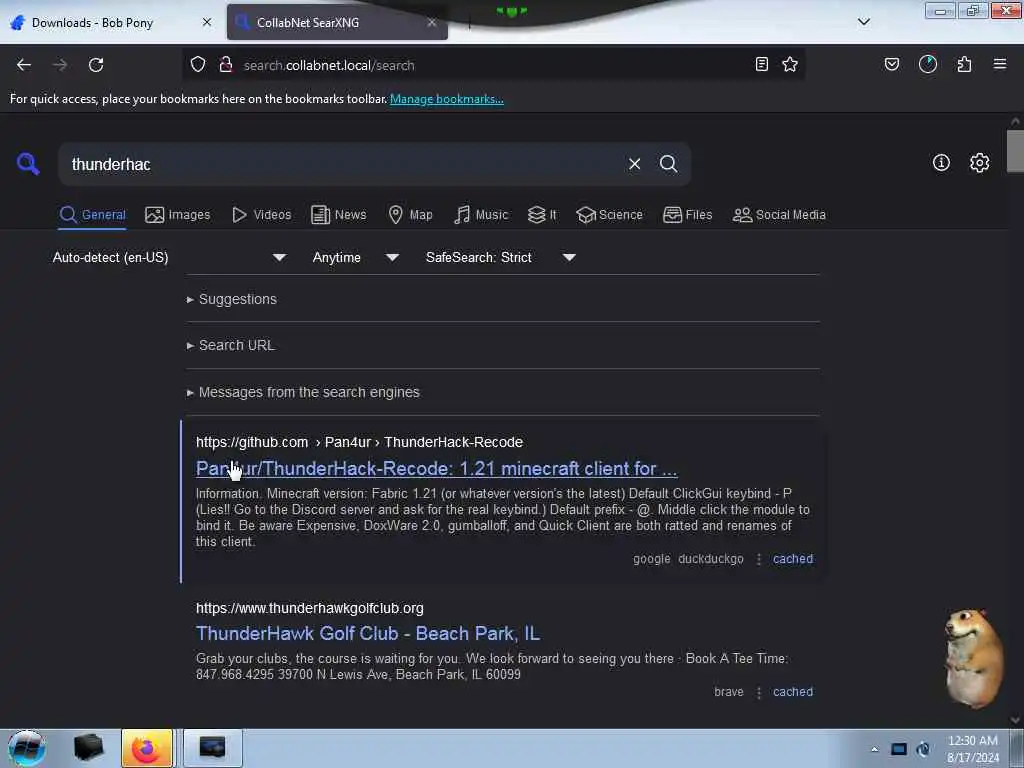
Task: Open Save to Pocket icon
Action: 892,65
